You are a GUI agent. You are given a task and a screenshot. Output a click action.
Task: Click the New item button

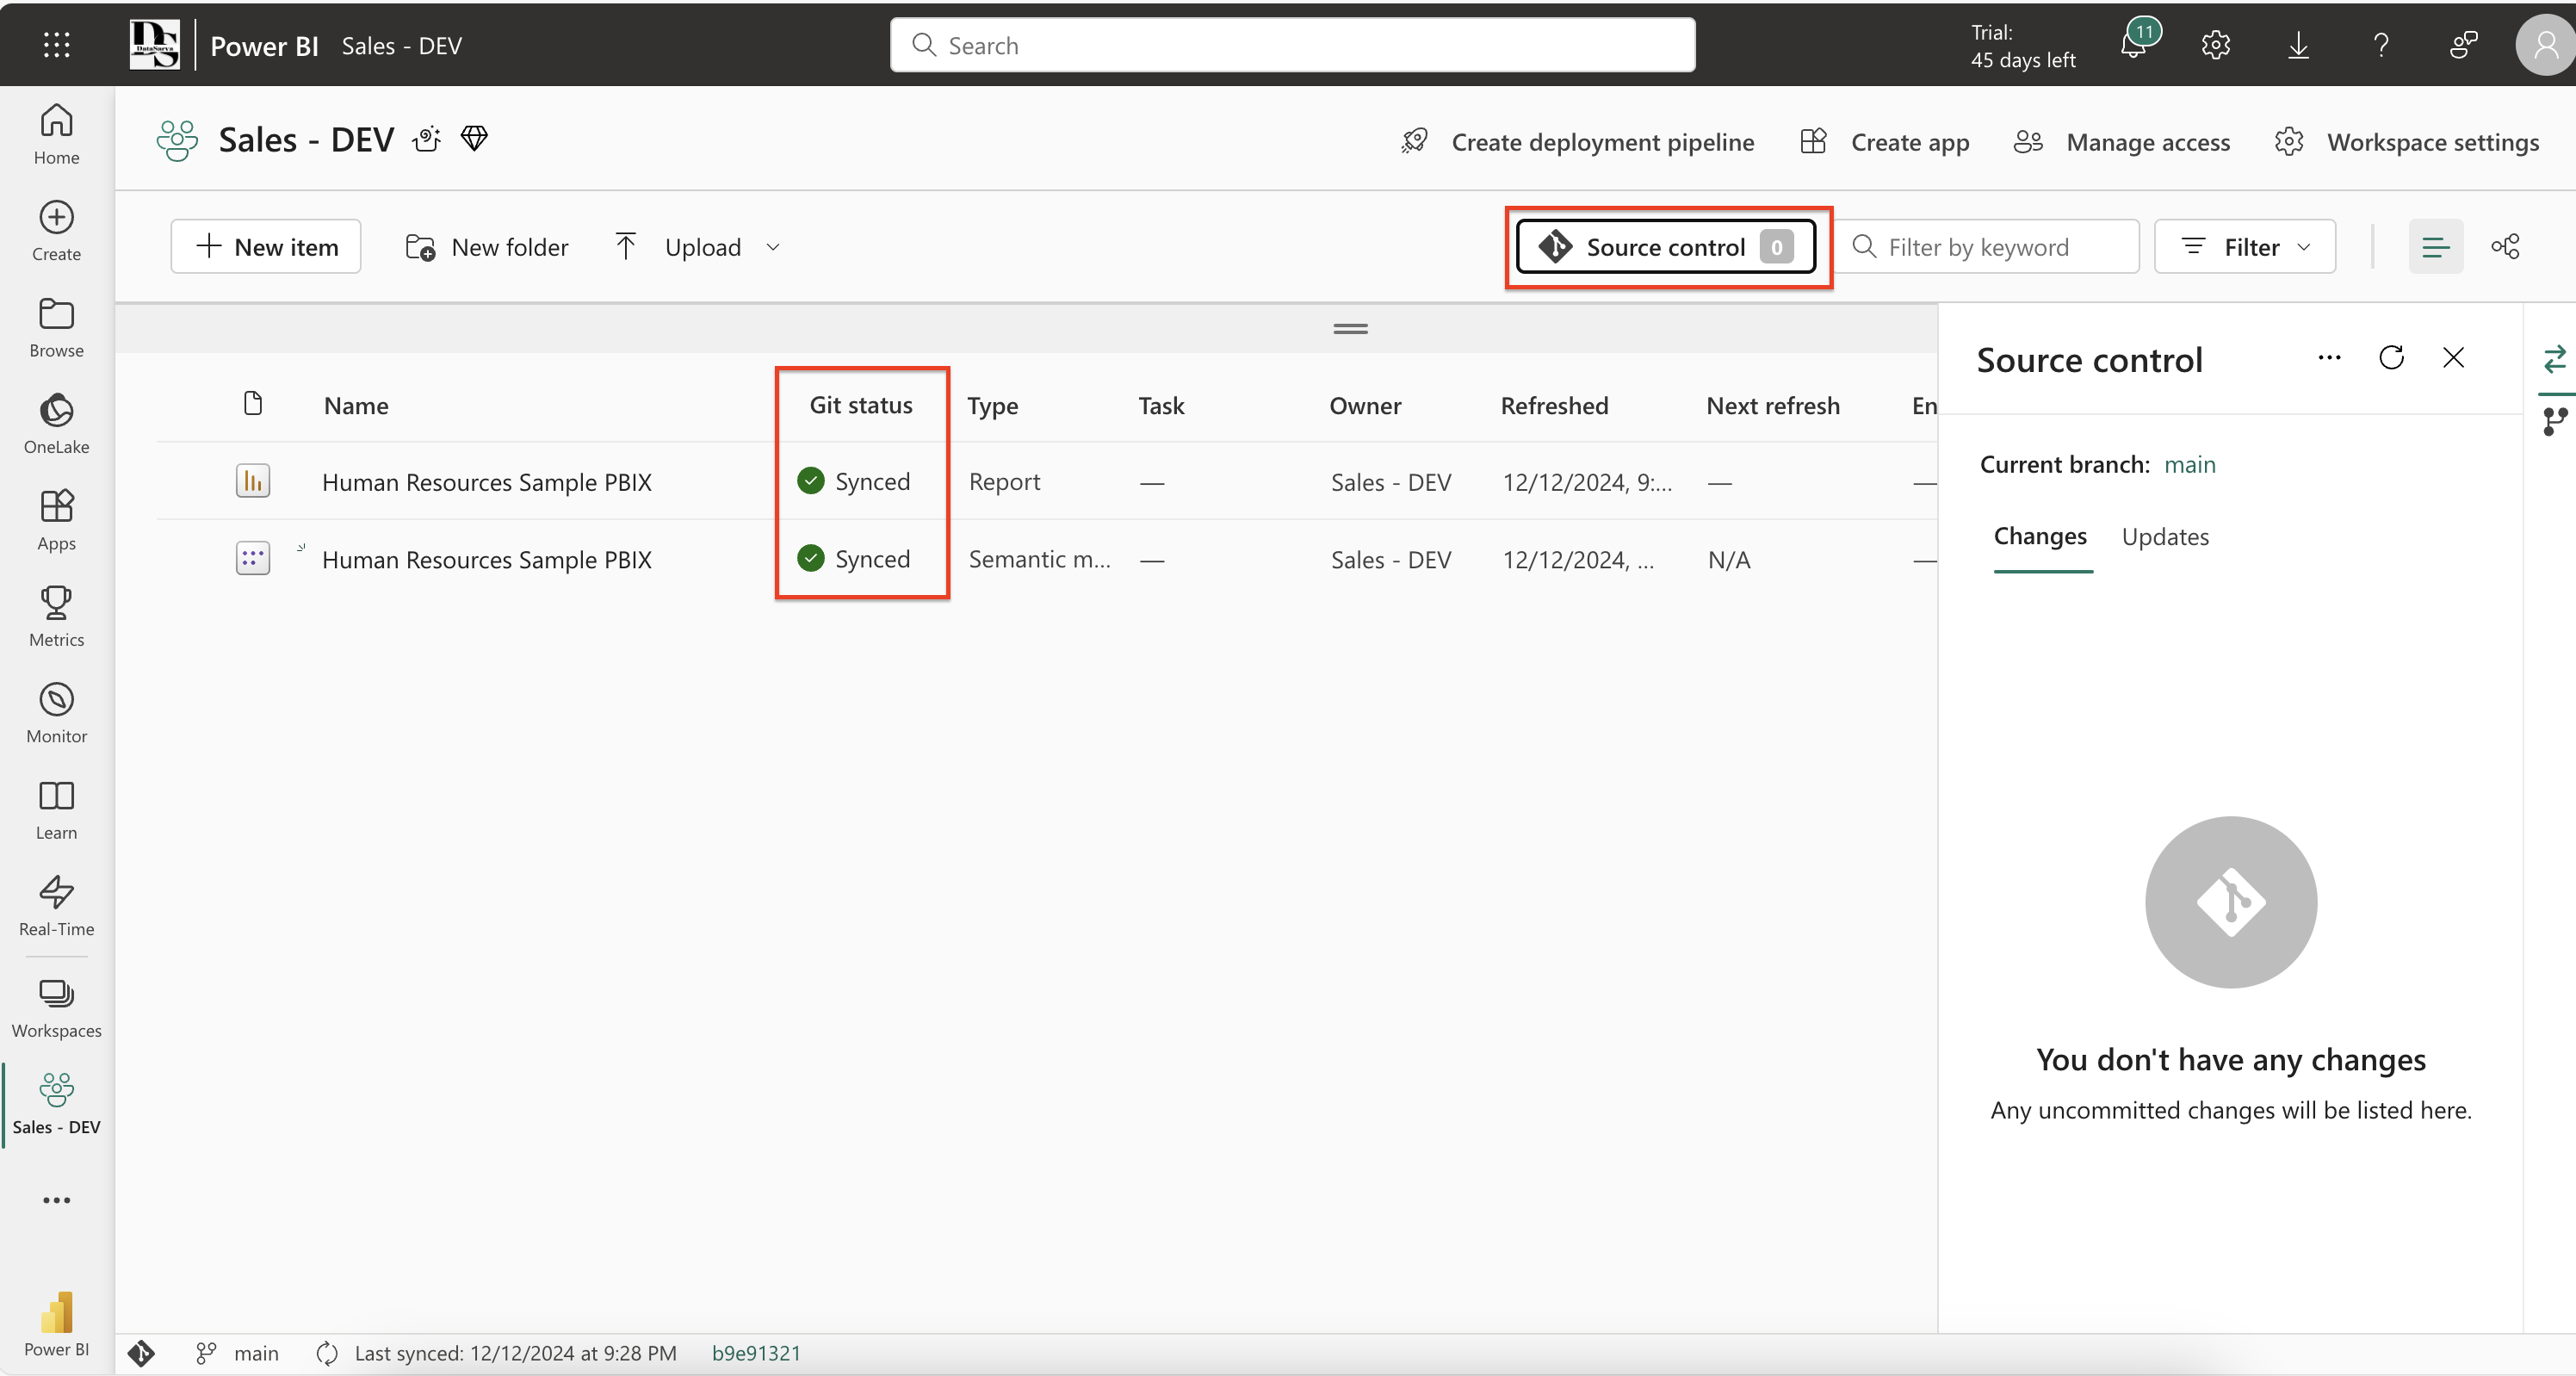(x=266, y=246)
